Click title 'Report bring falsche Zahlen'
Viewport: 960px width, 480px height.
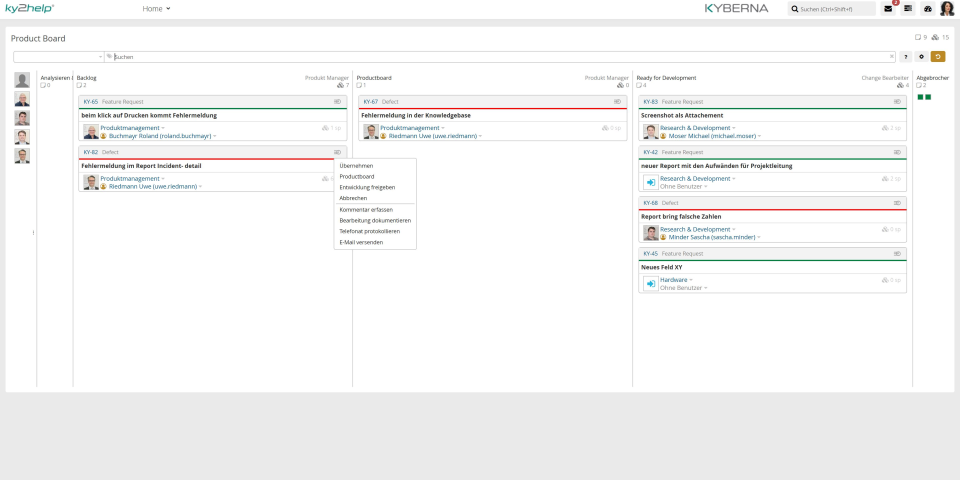pyautogui.click(x=681, y=217)
